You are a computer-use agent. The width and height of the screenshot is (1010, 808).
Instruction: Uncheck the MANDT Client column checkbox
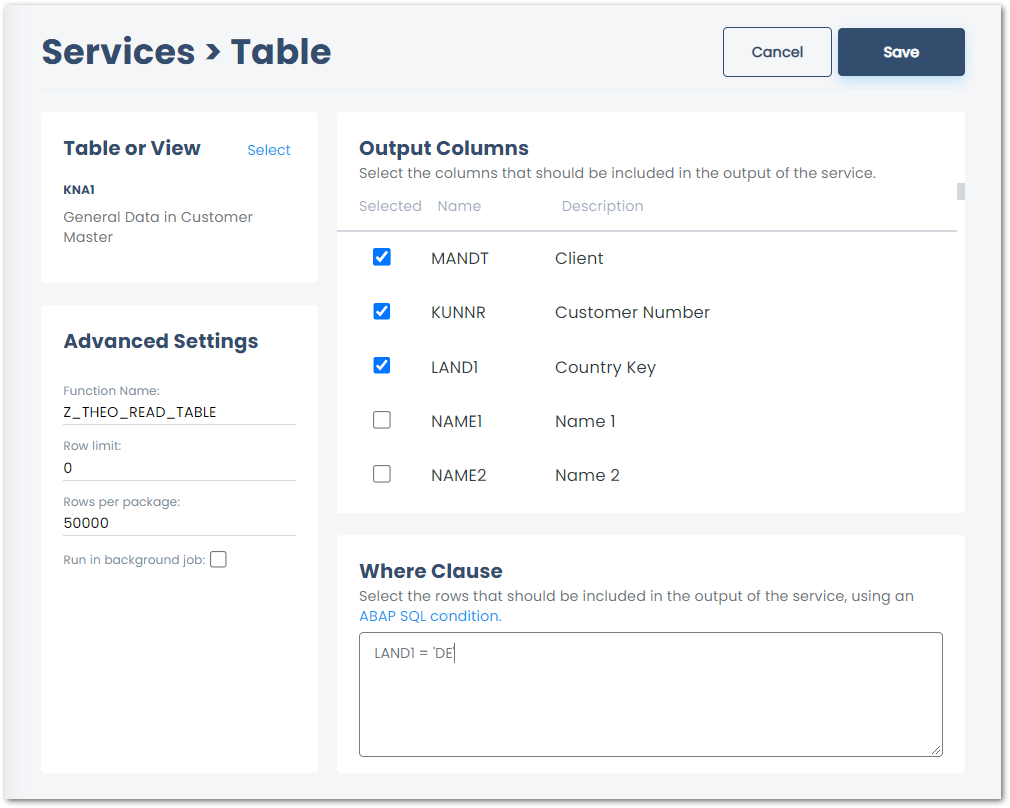[x=381, y=257]
